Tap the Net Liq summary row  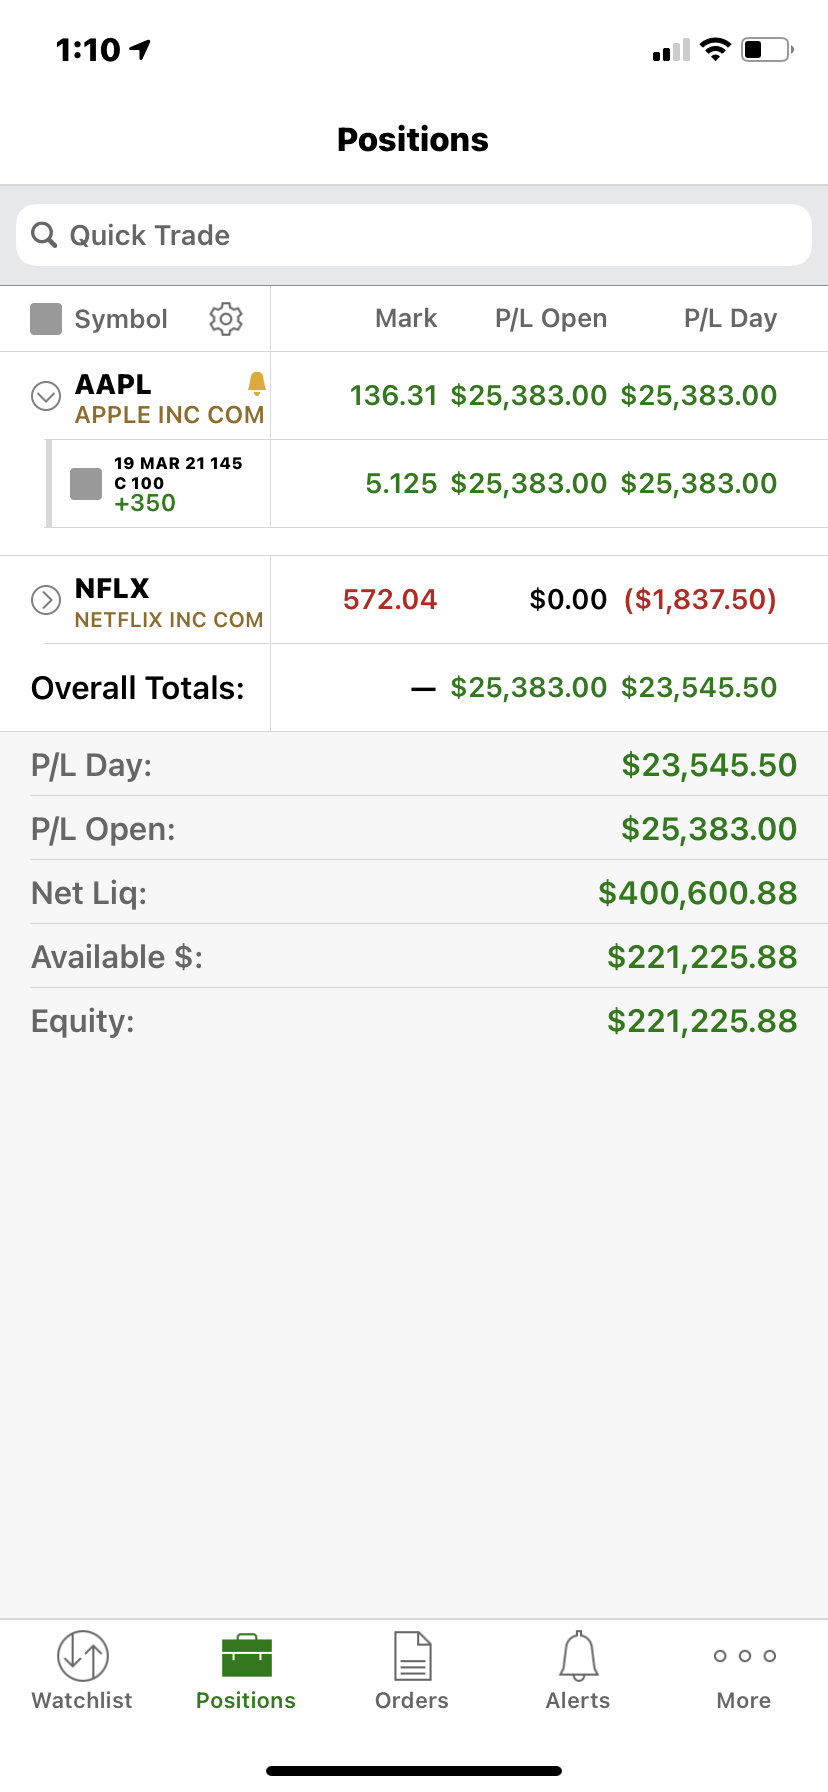[414, 893]
